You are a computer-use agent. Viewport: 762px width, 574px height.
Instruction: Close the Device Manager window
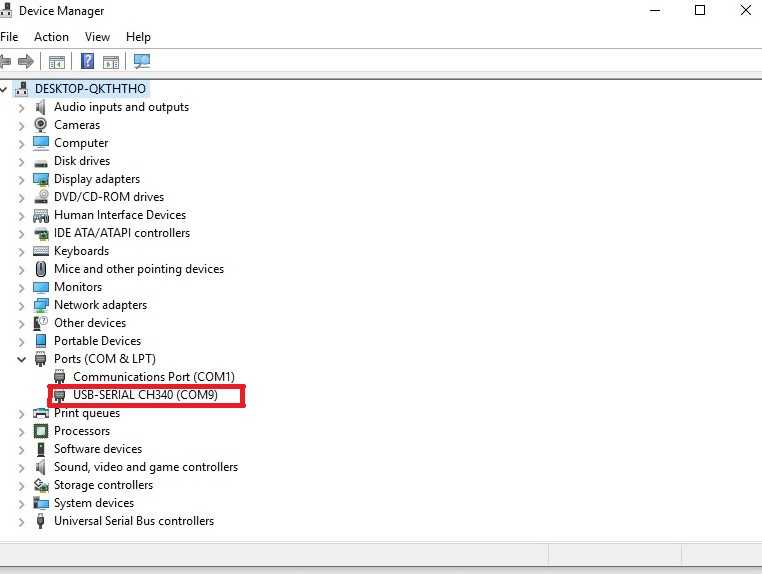coord(745,10)
